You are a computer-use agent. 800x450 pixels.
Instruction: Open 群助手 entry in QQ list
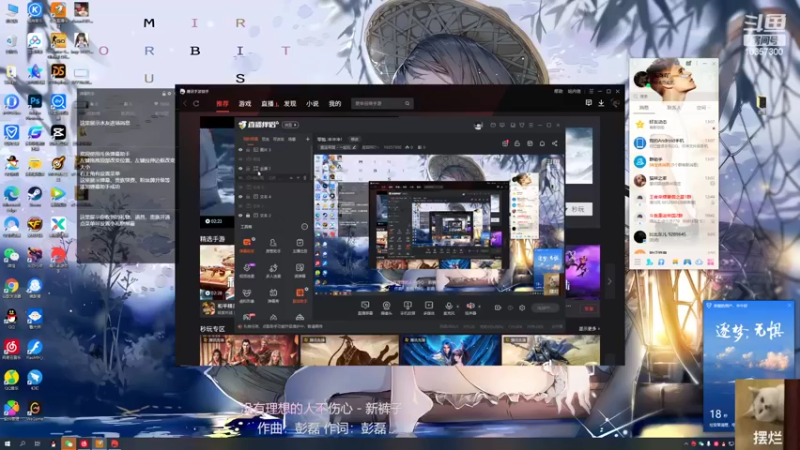674,162
